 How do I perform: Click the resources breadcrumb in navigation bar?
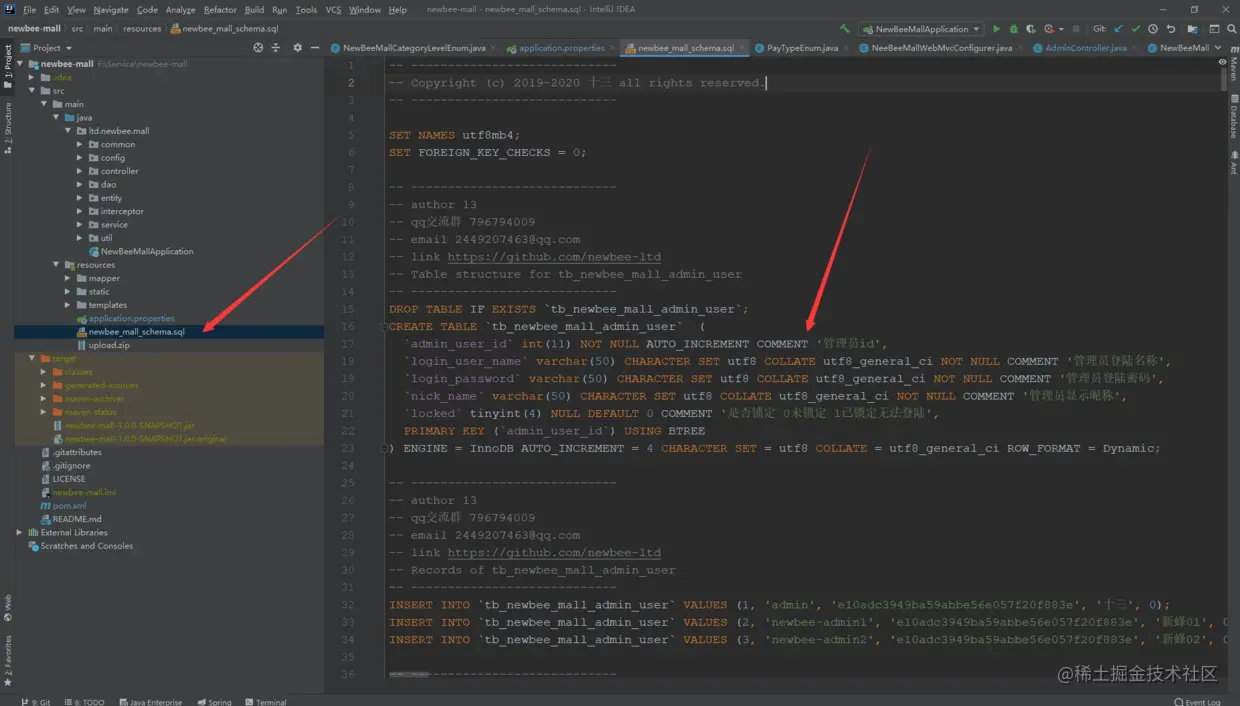click(142, 29)
